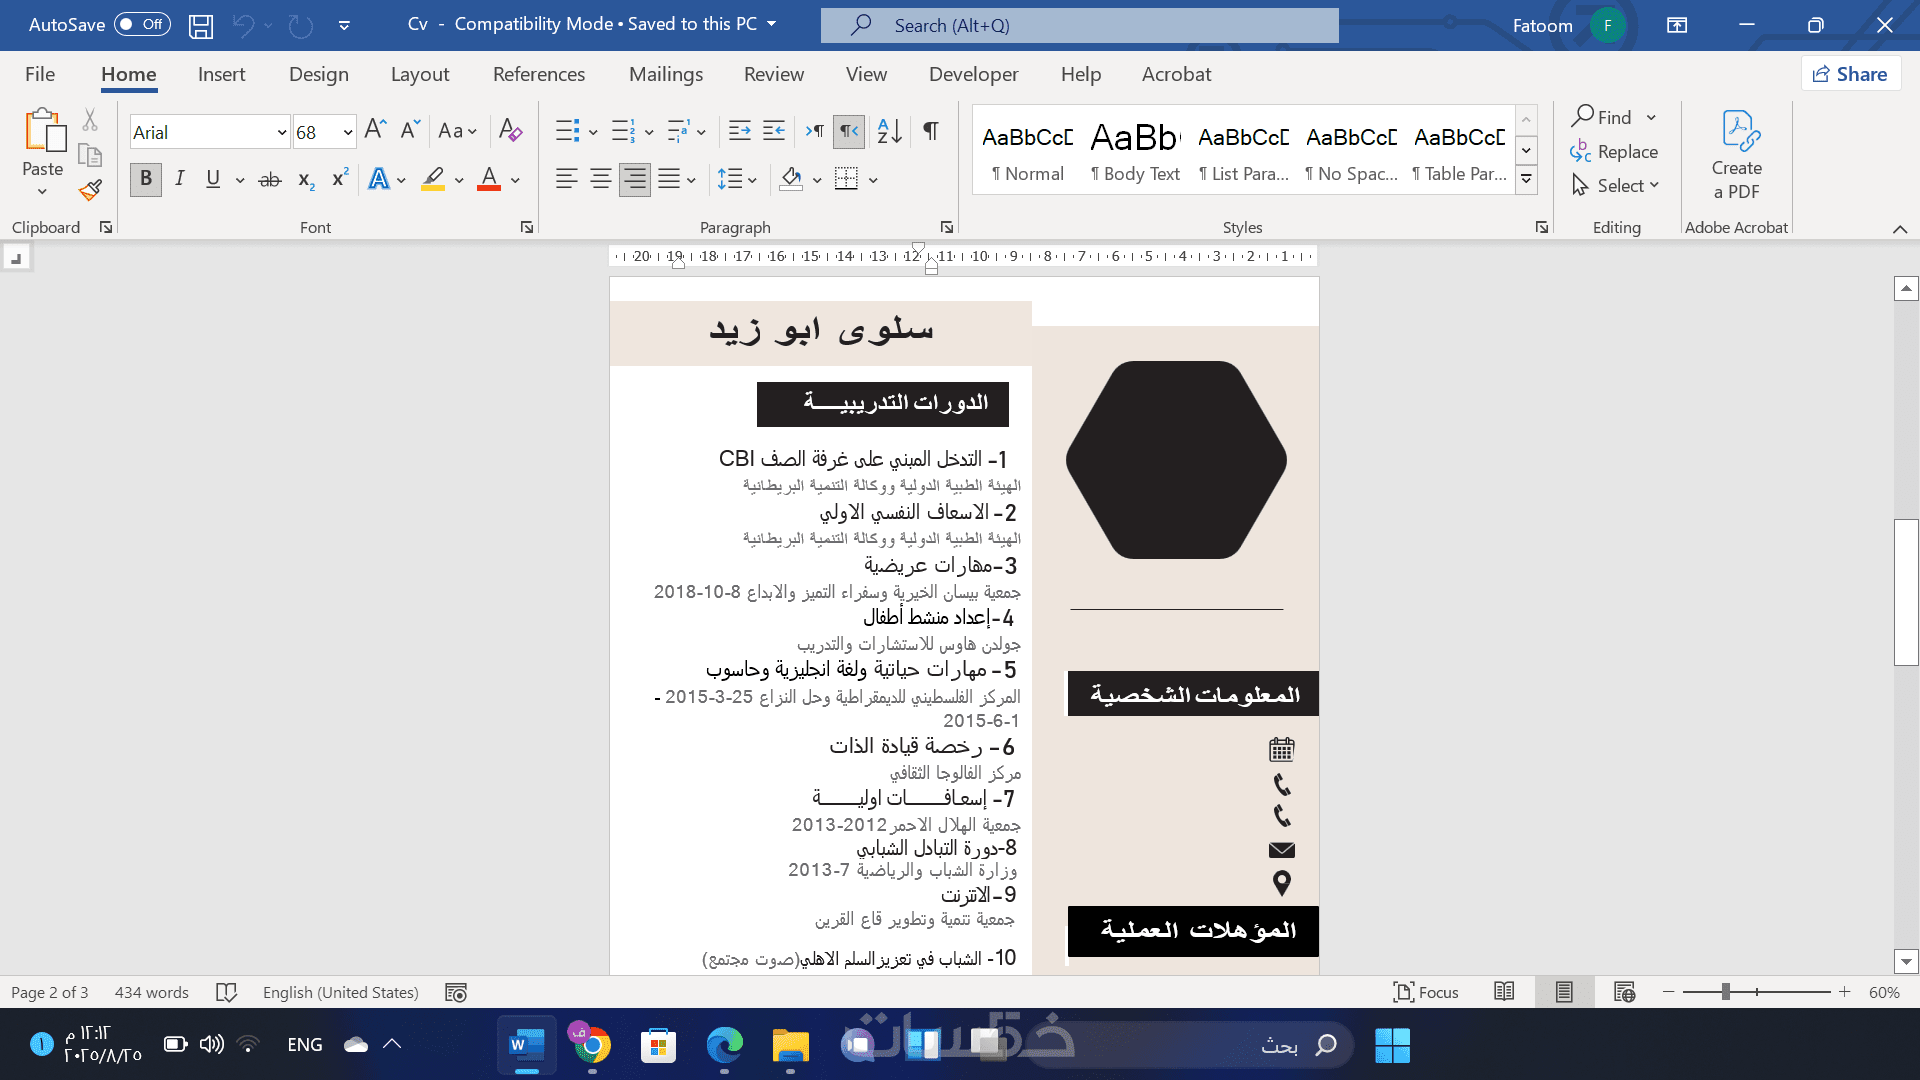Expand the font size dropdown
1920x1080 pixels.
[x=347, y=132]
